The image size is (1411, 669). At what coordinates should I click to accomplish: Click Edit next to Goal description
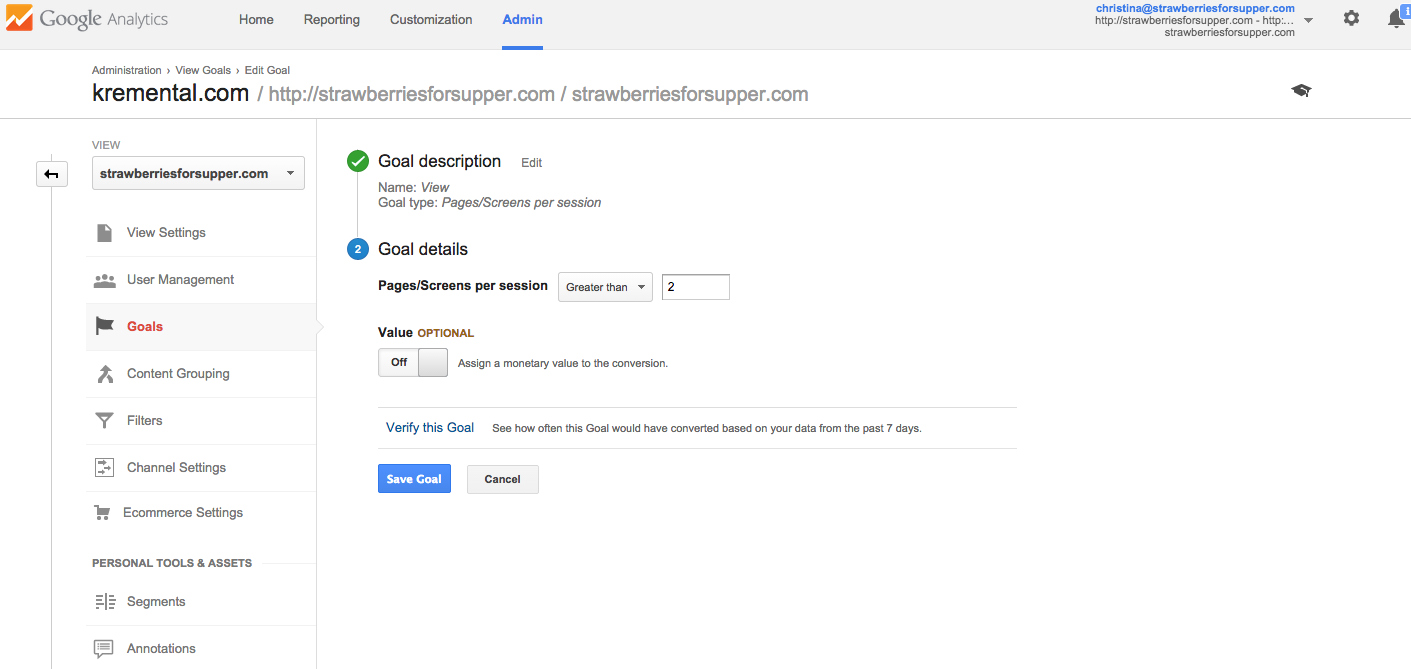tap(532, 162)
